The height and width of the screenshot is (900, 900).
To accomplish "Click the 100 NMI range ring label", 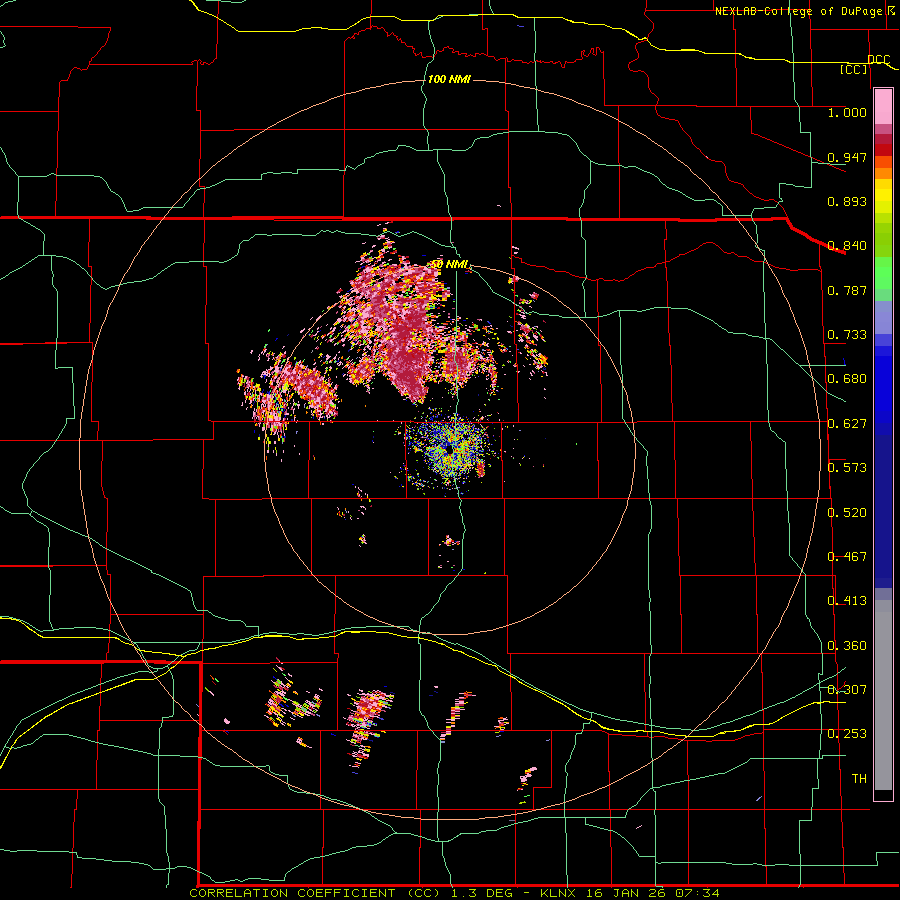I will [449, 79].
